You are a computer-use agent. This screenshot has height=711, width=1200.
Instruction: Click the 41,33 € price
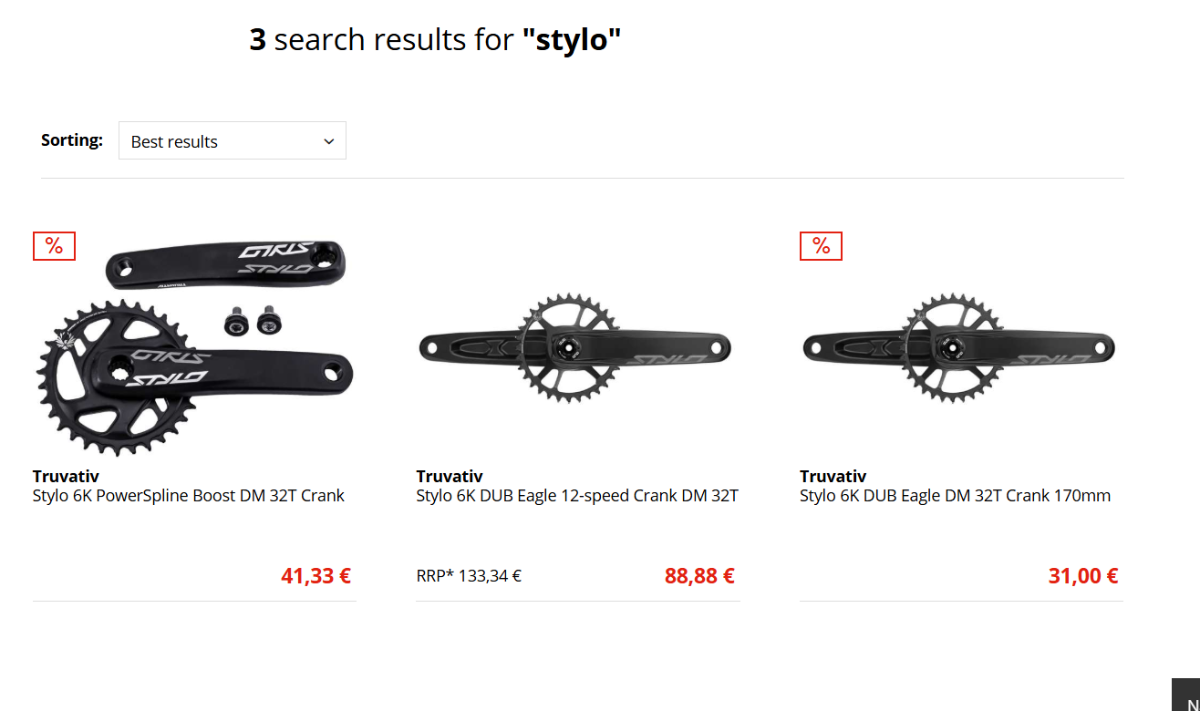pos(315,576)
